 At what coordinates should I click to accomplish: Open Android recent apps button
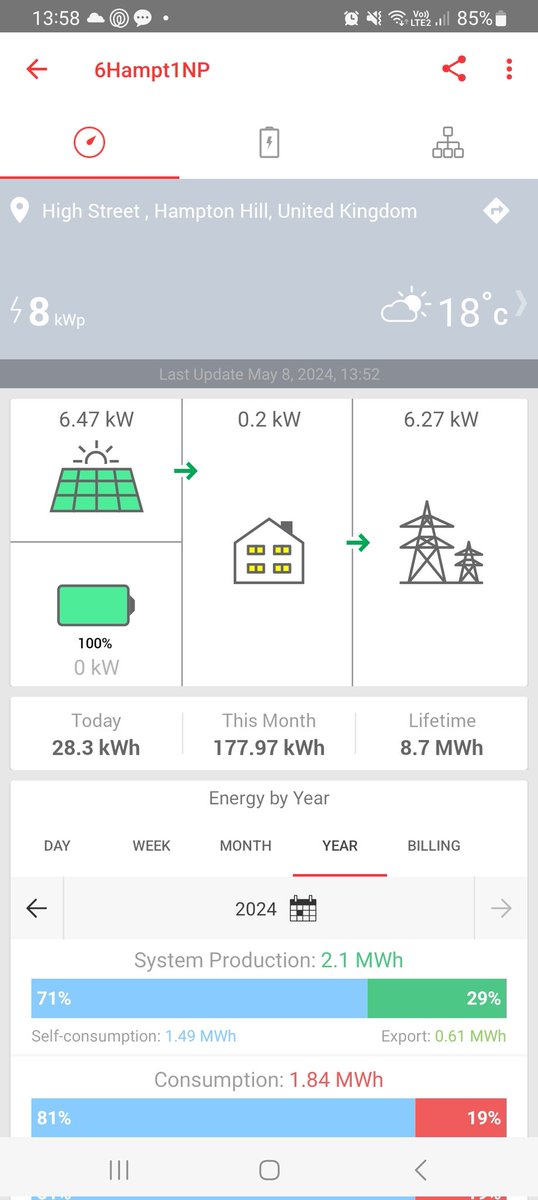119,1169
